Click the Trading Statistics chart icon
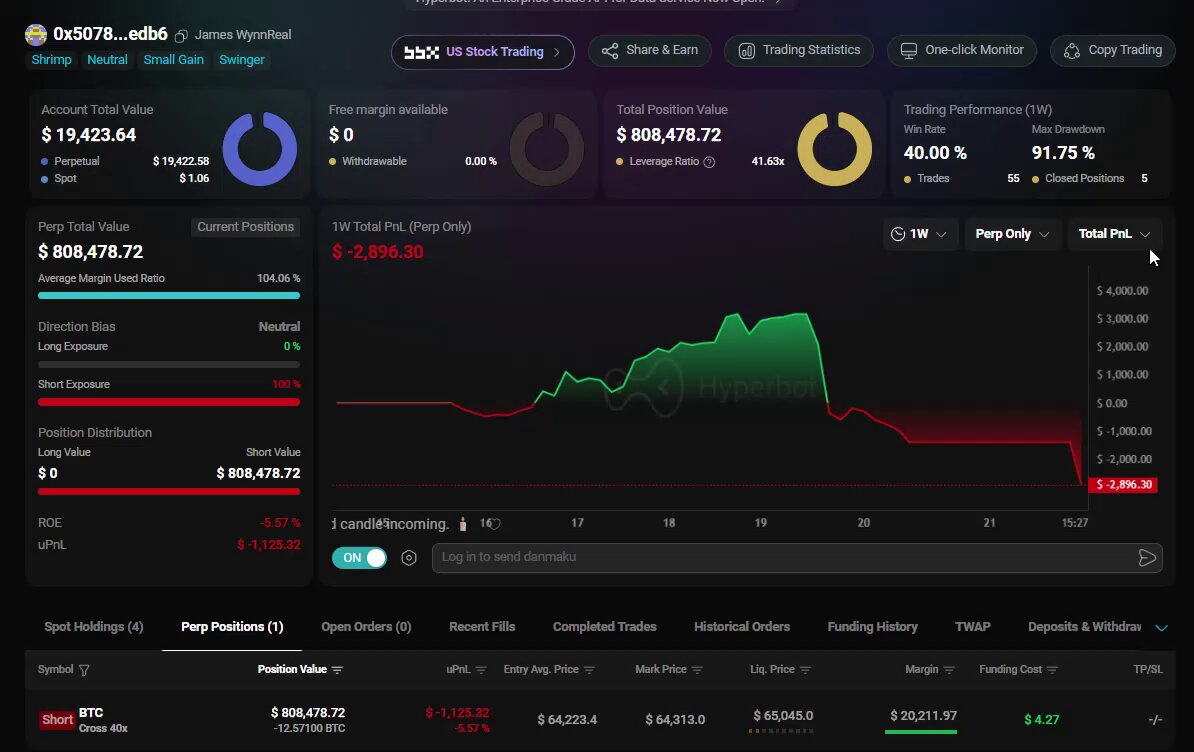The width and height of the screenshot is (1194, 752). coord(746,51)
